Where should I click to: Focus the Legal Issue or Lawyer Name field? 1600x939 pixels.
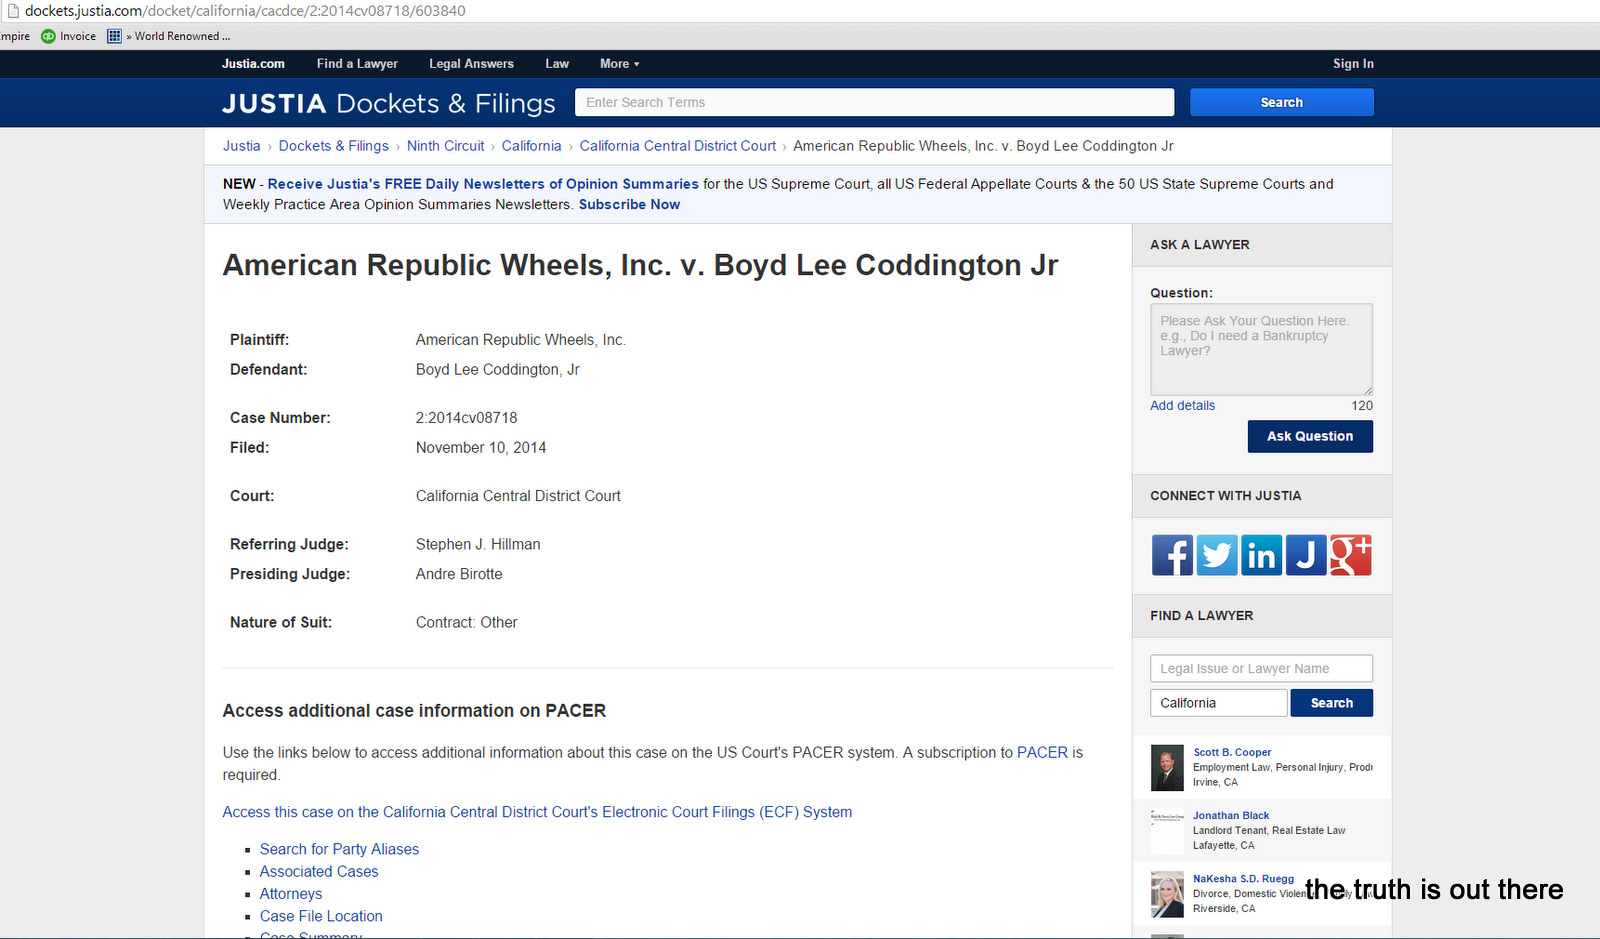[1261, 669]
